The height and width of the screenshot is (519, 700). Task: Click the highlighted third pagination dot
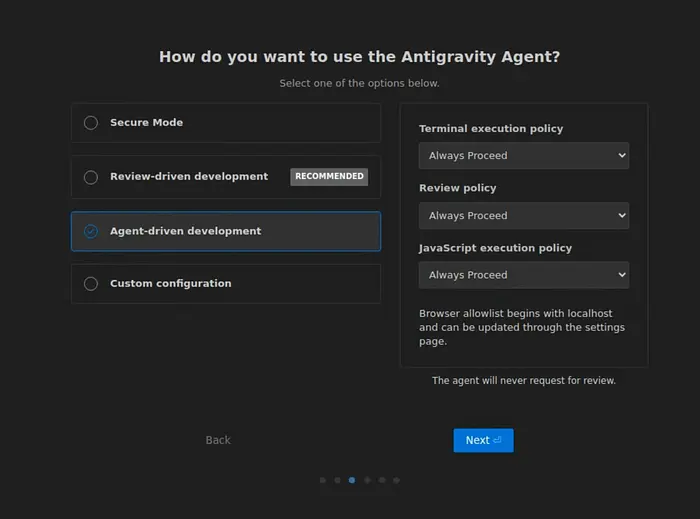[x=352, y=480]
